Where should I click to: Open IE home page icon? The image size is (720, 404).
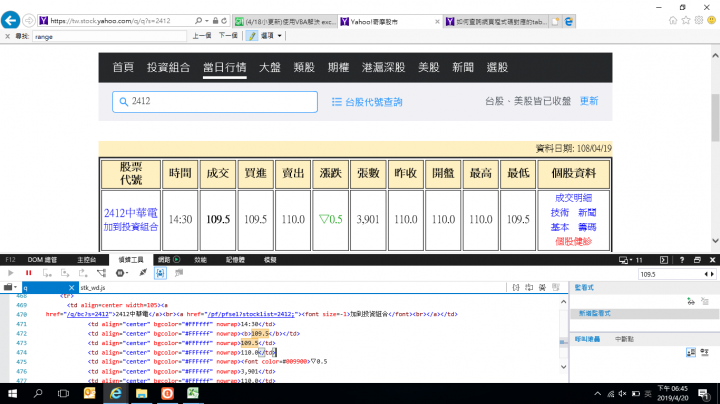tap(673, 20)
